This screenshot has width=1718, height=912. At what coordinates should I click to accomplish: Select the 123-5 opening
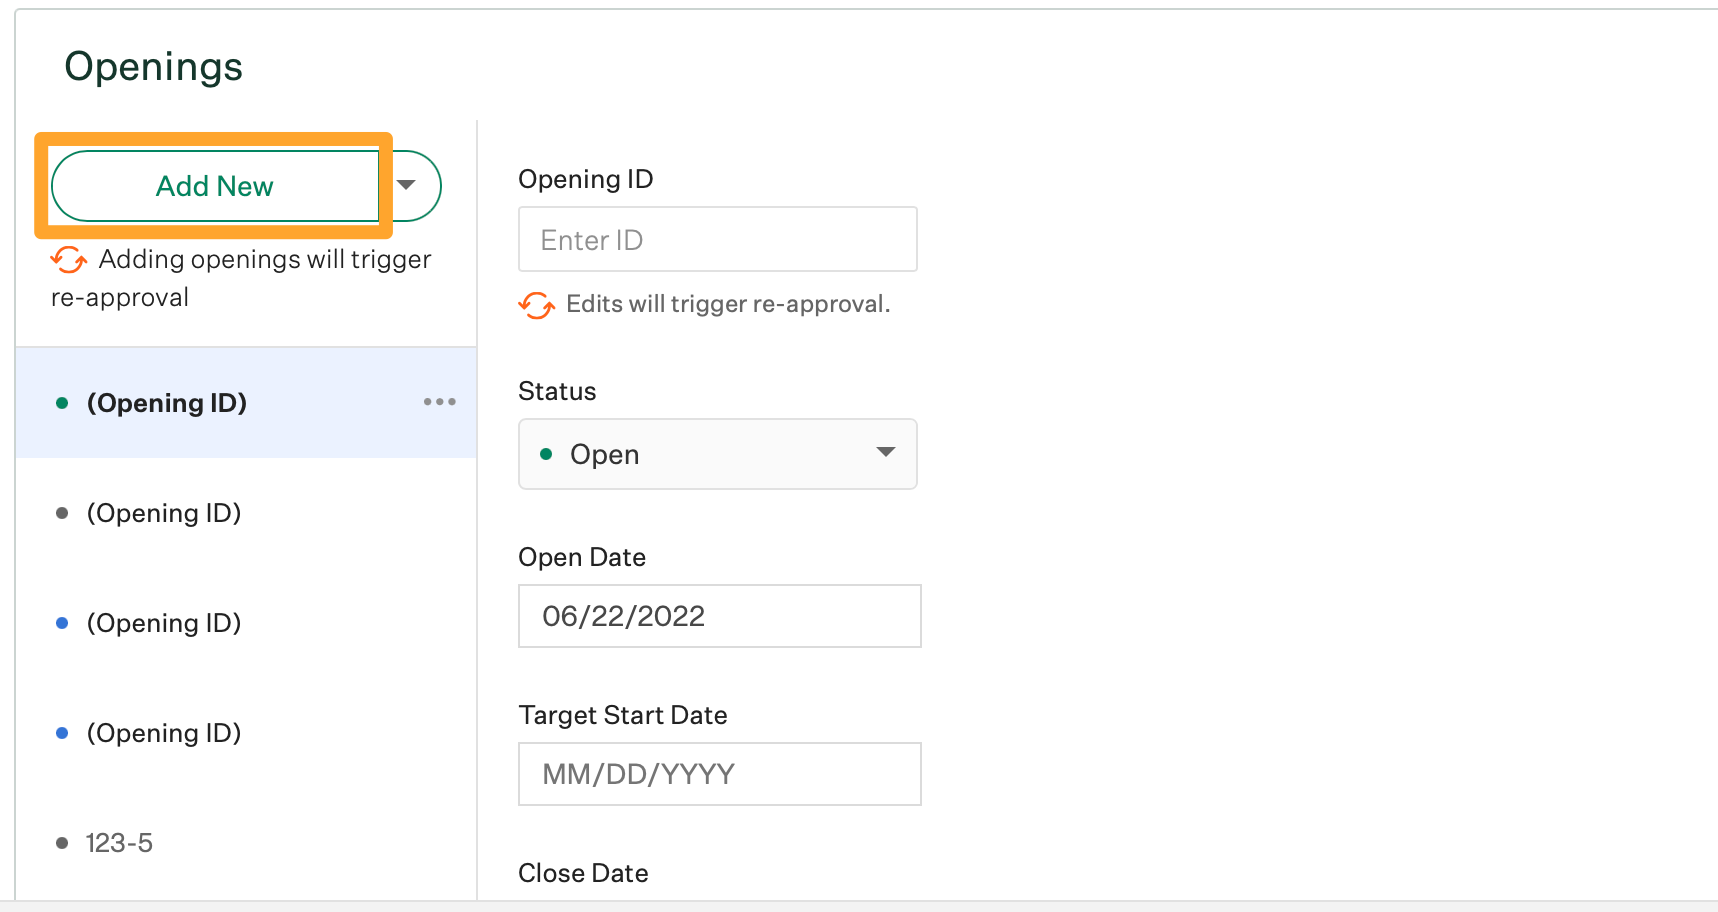(x=119, y=842)
